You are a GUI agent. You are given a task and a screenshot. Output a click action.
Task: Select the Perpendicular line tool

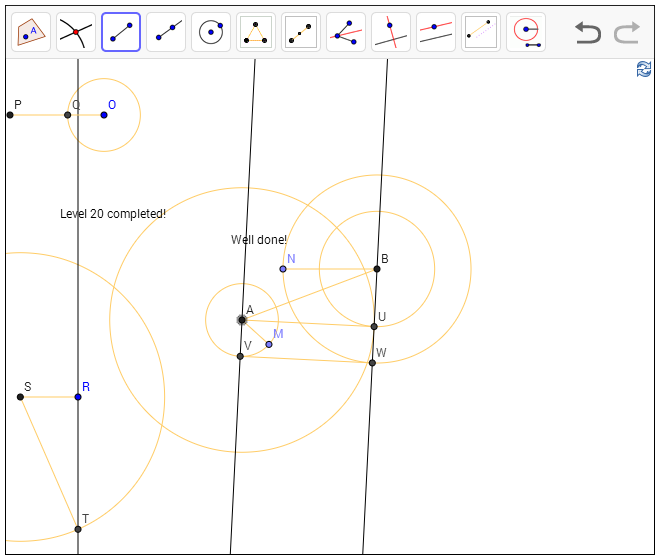(x=391, y=32)
